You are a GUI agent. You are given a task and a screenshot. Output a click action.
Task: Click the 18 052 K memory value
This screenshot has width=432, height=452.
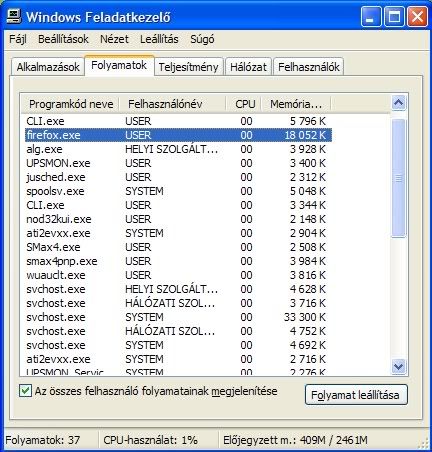point(305,135)
